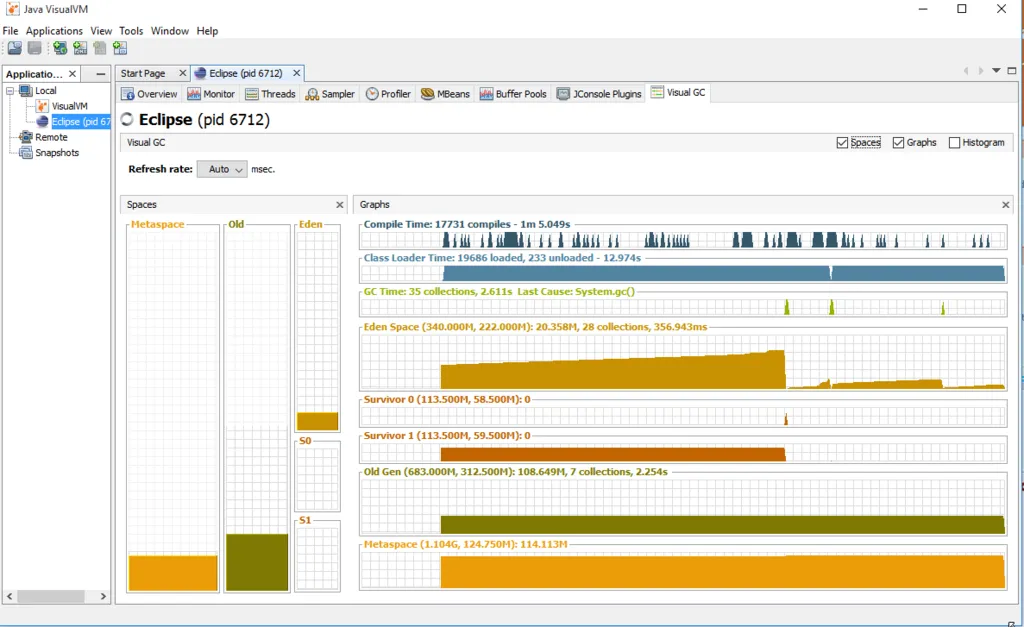Screen dimensions: 1024x627
Task: Click the GC Time graph label
Action: pos(499,291)
